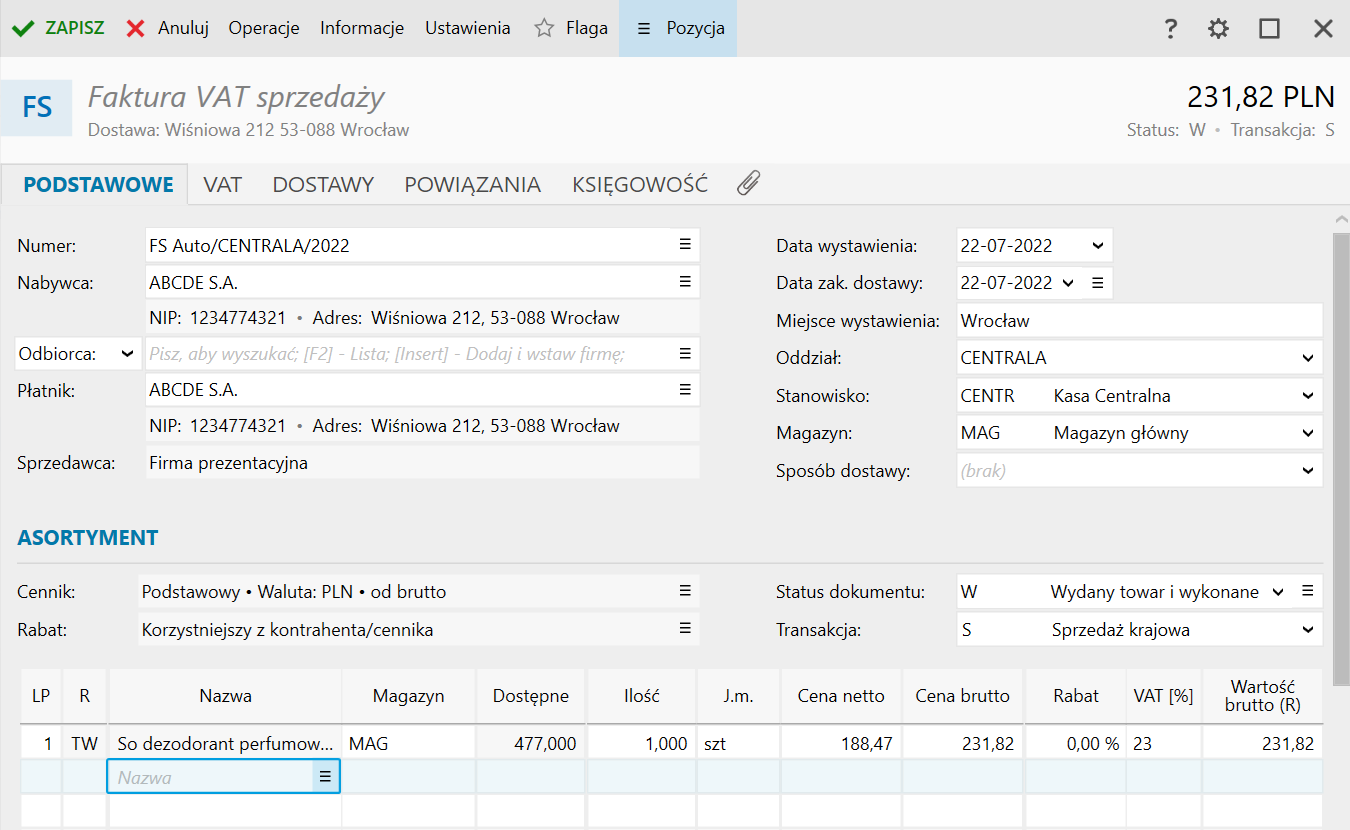The image size is (1350, 830).
Task: Open the Rabat field list icon
Action: [685, 628]
